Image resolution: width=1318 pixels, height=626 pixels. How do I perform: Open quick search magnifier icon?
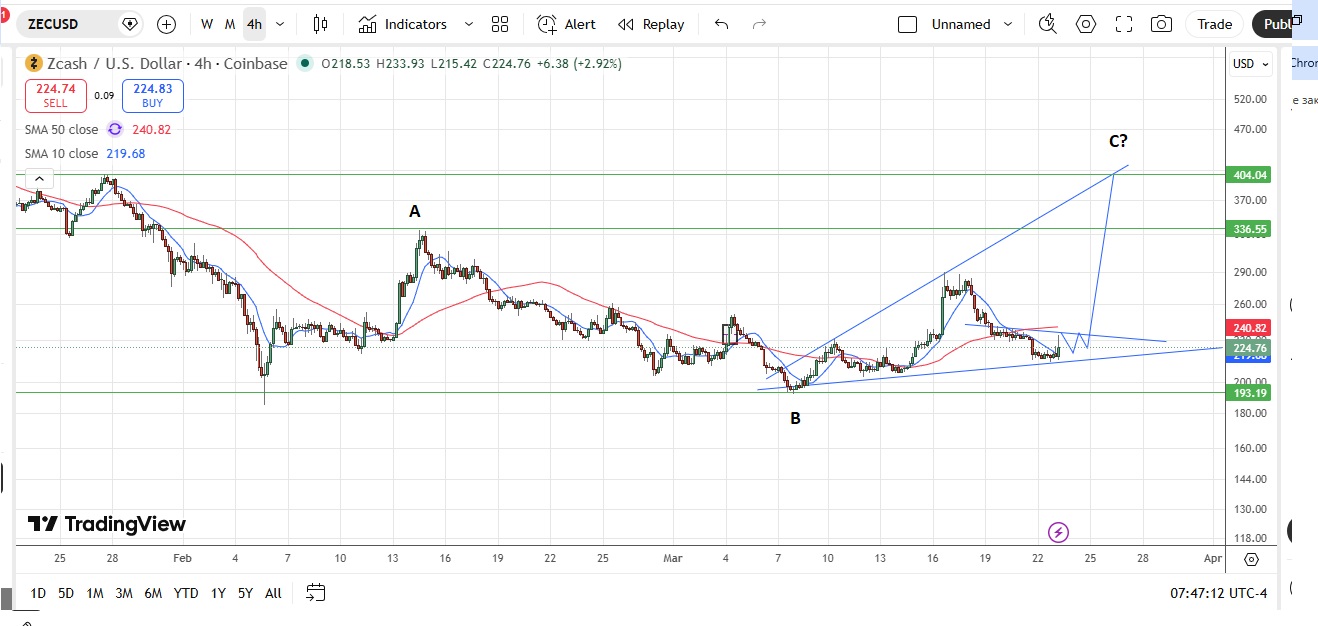[x=1047, y=24]
